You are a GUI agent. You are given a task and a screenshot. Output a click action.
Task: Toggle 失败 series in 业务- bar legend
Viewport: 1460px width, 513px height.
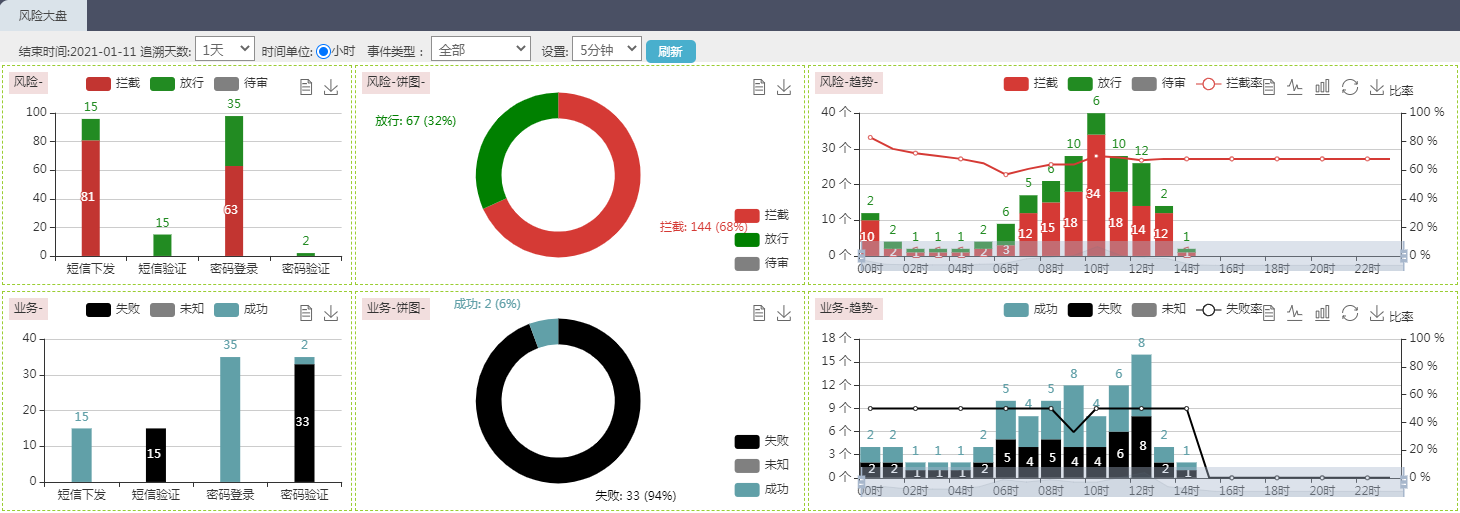(x=113, y=309)
